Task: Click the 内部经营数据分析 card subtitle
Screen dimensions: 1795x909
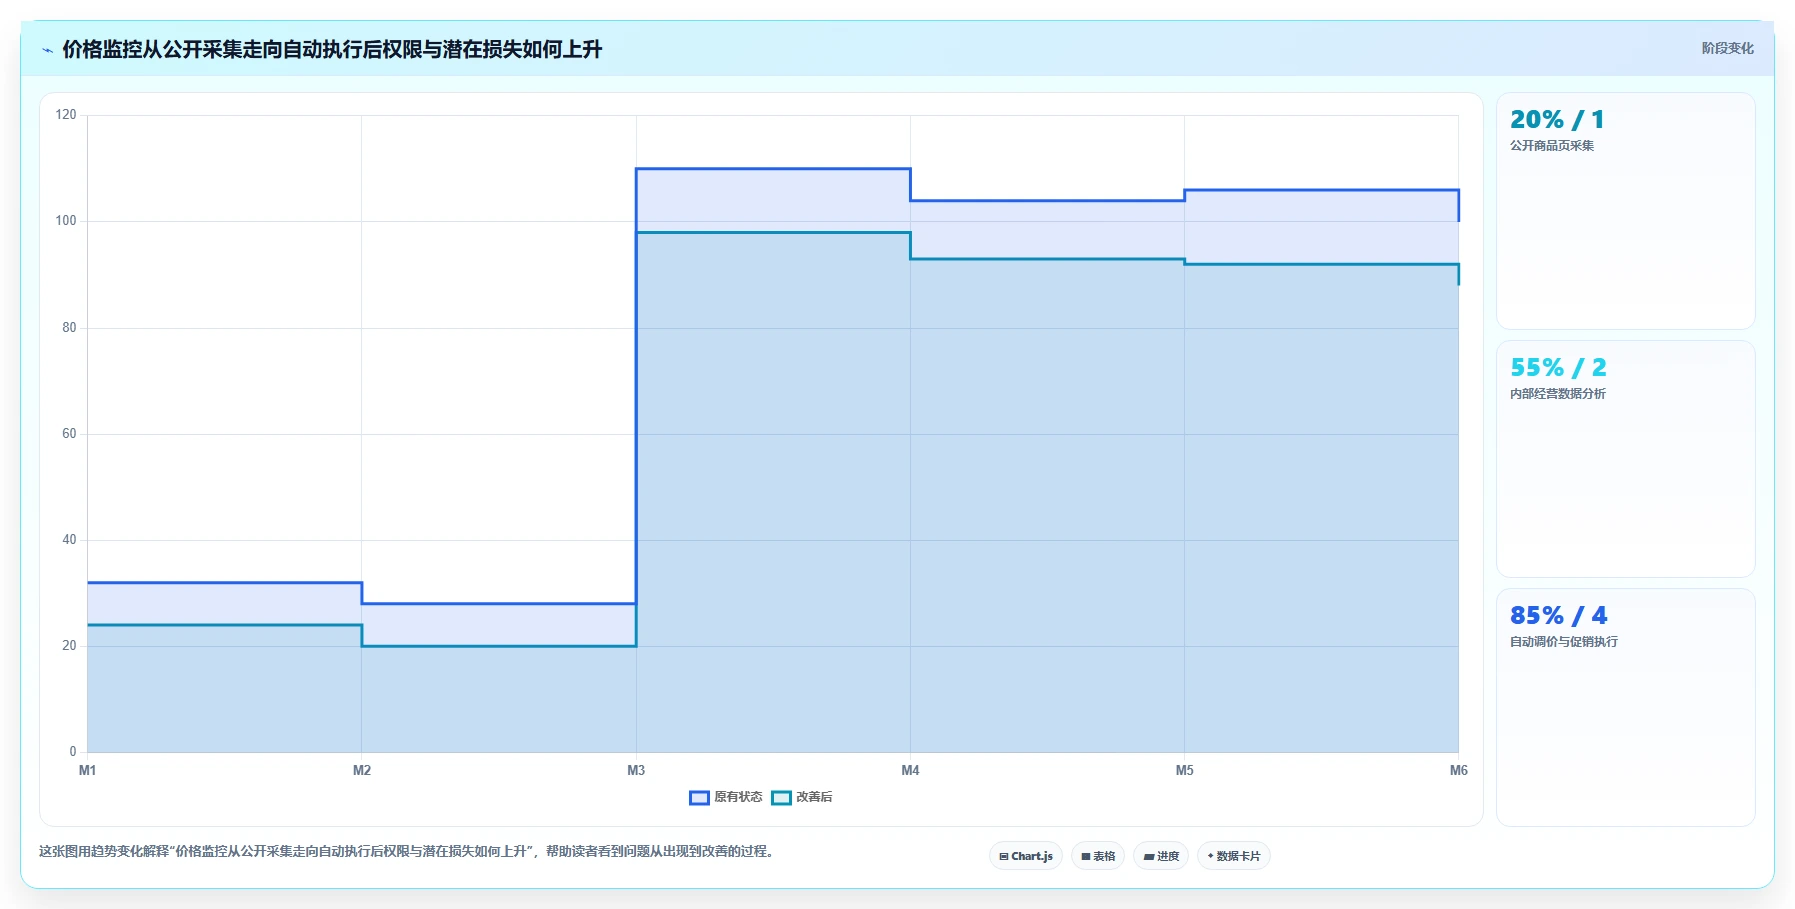Action: [1558, 394]
